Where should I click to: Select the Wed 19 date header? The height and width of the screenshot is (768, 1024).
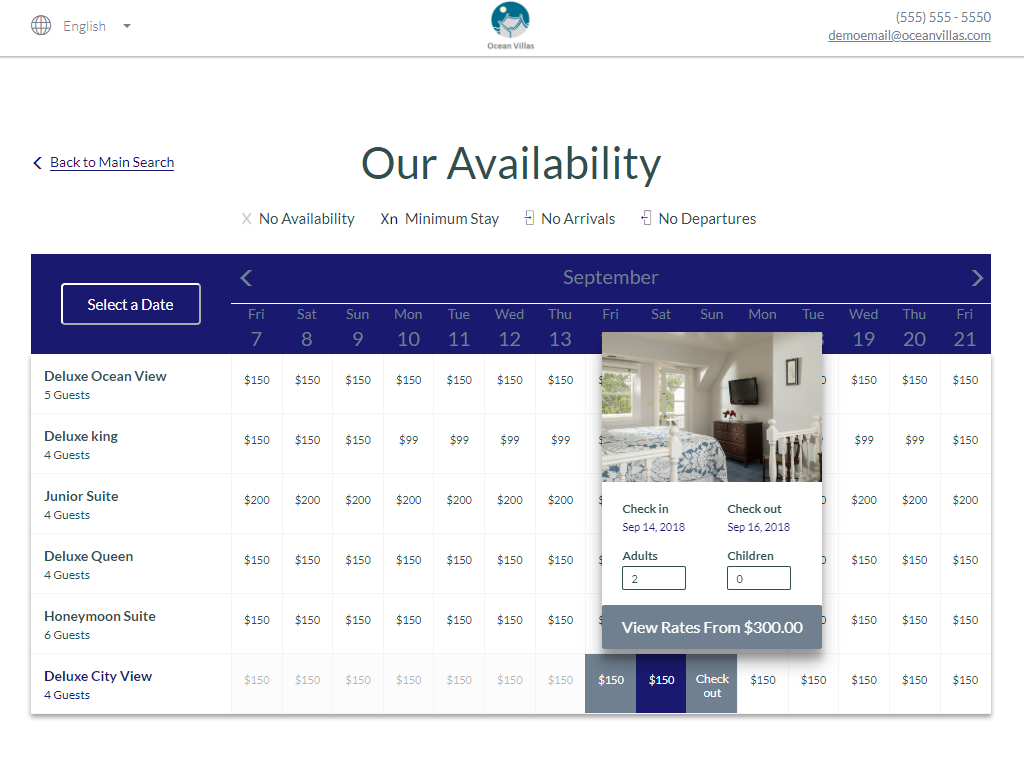(863, 328)
